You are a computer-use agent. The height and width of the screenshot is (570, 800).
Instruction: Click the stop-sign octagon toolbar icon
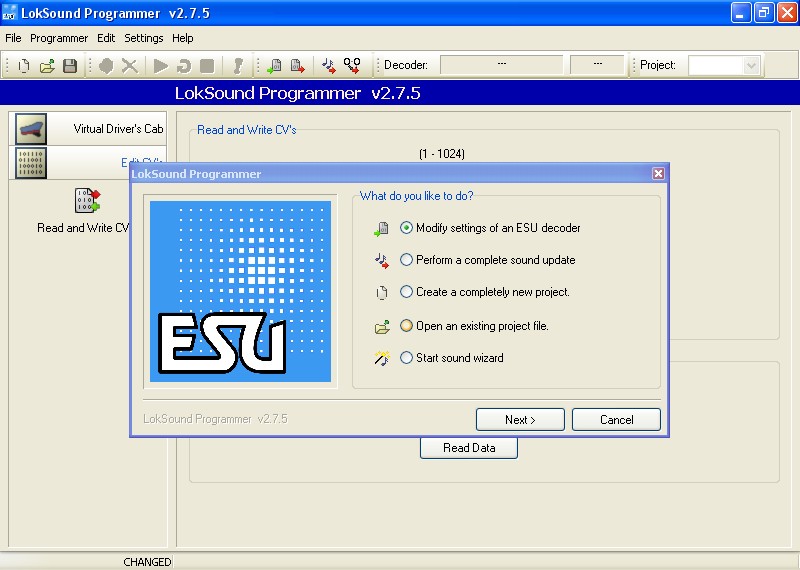(106, 66)
